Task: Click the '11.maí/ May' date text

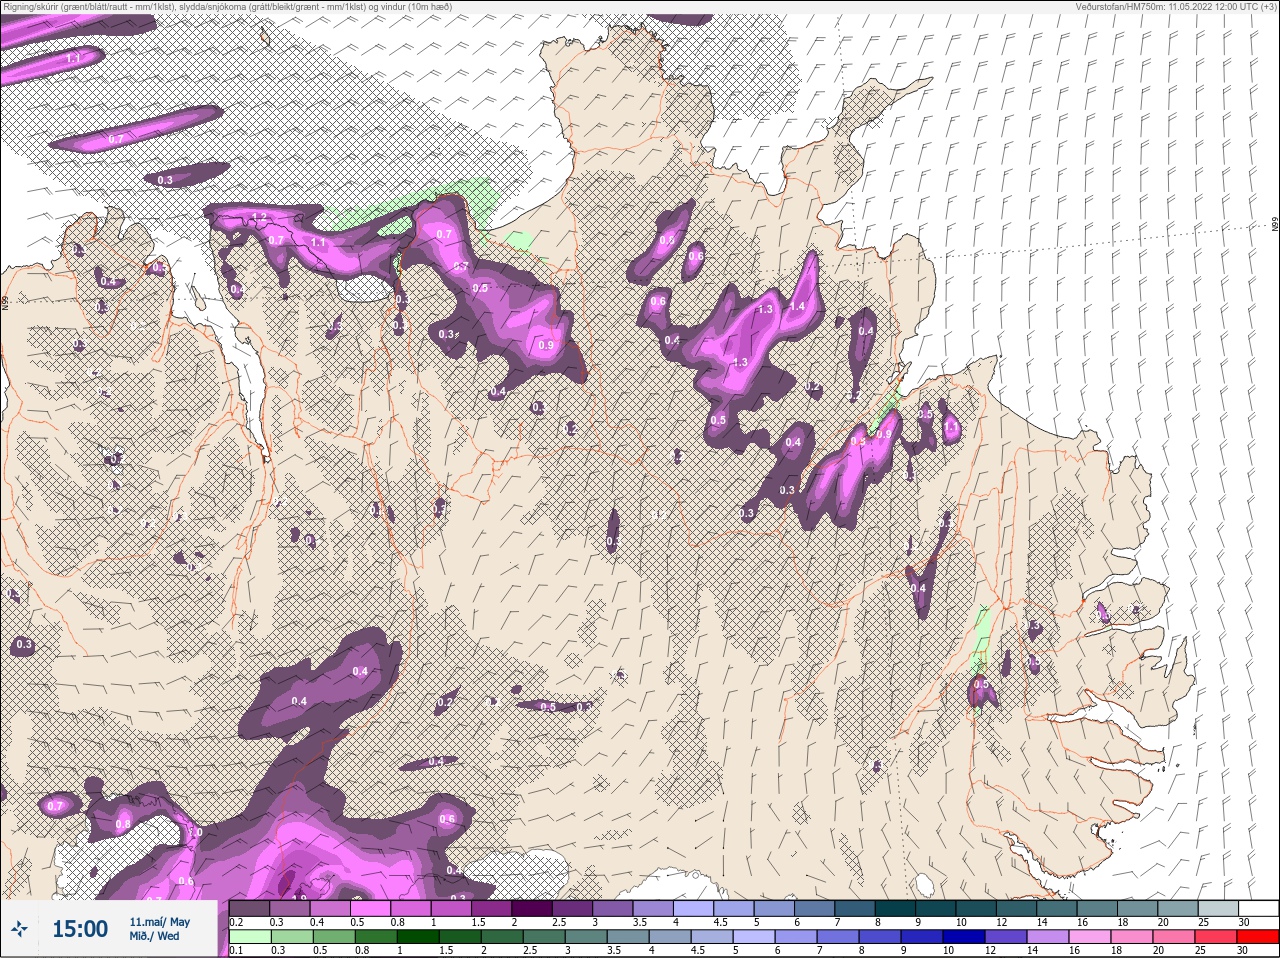Action: click(x=159, y=922)
